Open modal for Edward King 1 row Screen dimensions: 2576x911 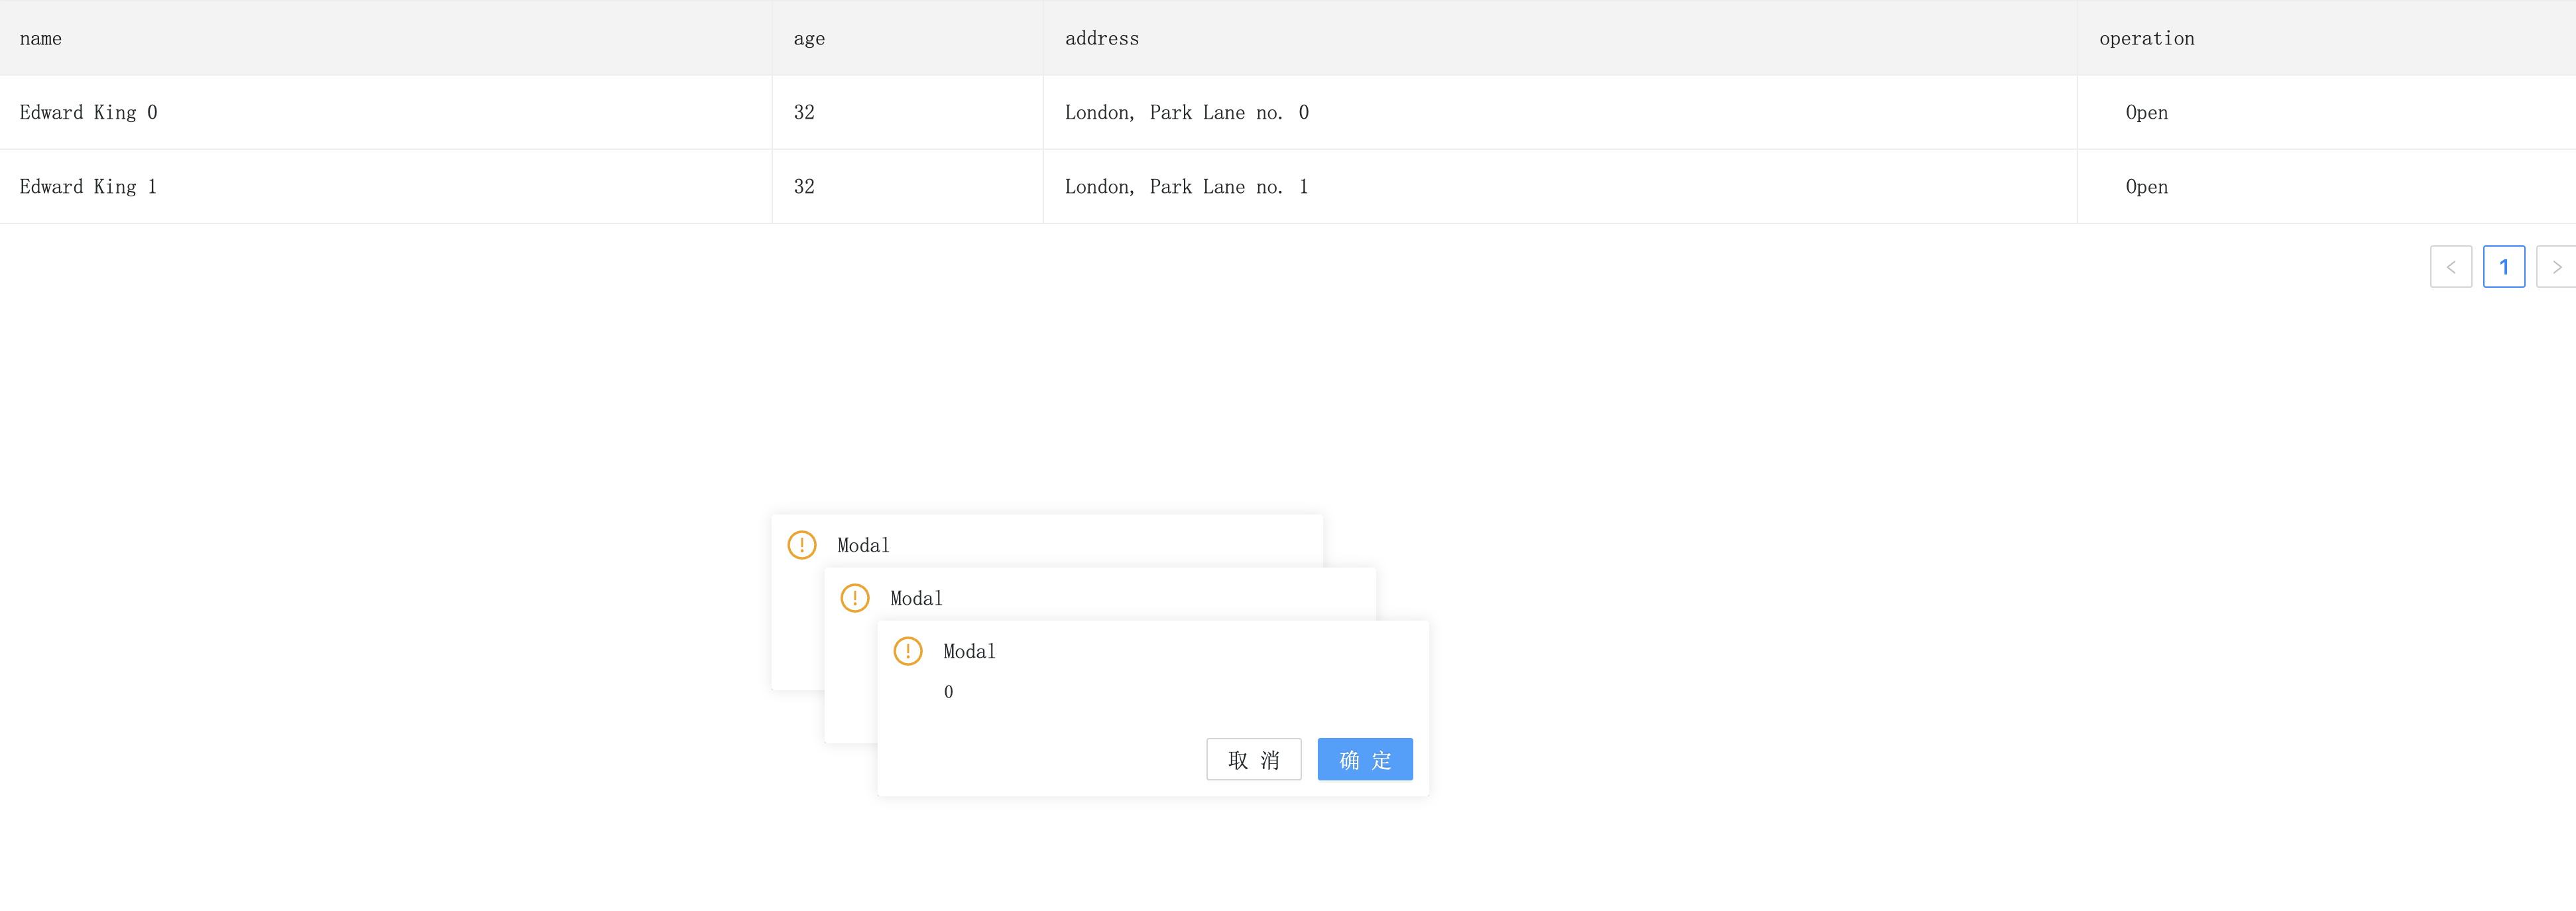point(2146,187)
